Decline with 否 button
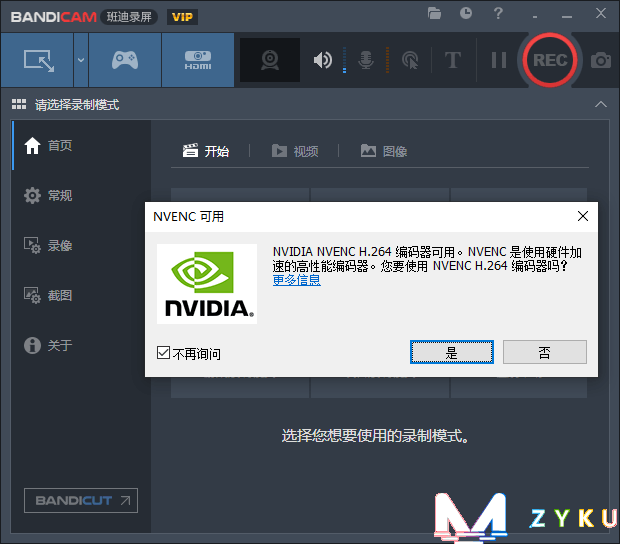Screen dimensions: 620x544 click(544, 352)
